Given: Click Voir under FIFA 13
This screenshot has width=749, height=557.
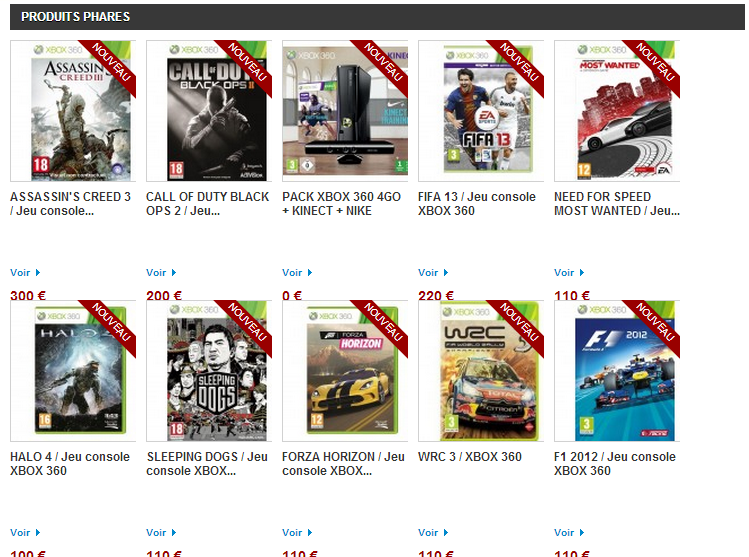Looking at the screenshot, I should (433, 273).
